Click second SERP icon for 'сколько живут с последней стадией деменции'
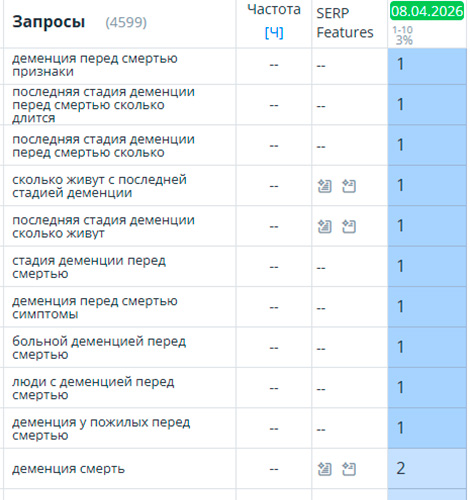 coord(349,186)
